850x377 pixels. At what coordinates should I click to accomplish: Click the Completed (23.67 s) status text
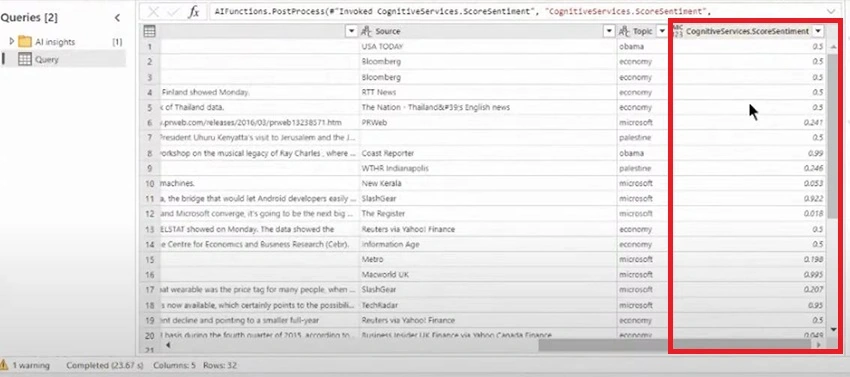(x=105, y=366)
